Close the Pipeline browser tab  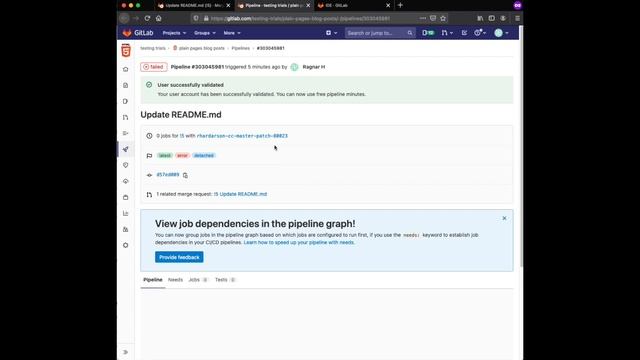[308, 5]
